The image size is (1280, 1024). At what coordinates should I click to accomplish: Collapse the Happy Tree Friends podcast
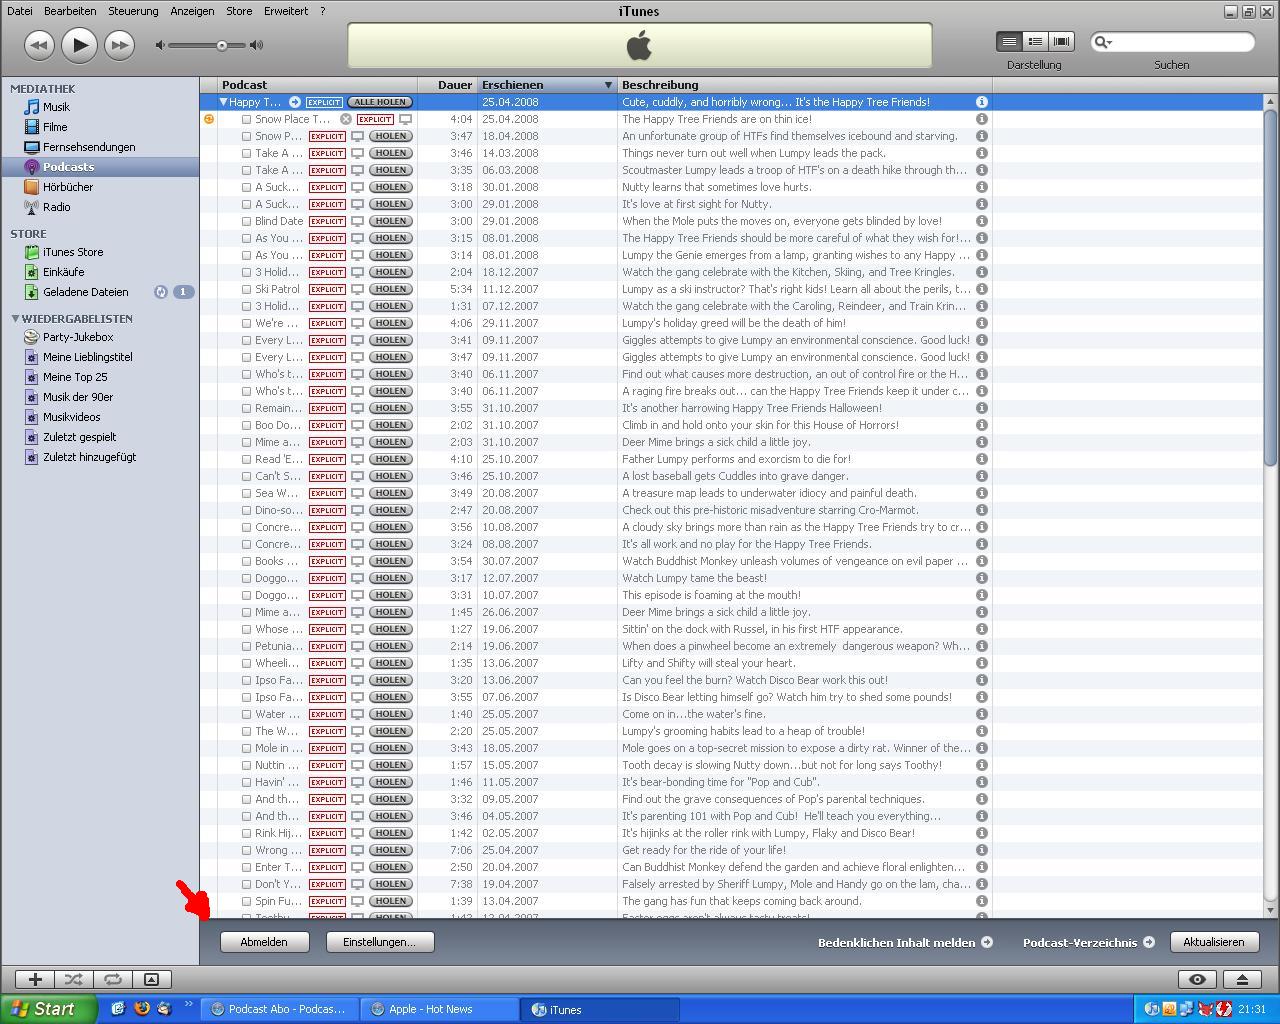coord(223,102)
